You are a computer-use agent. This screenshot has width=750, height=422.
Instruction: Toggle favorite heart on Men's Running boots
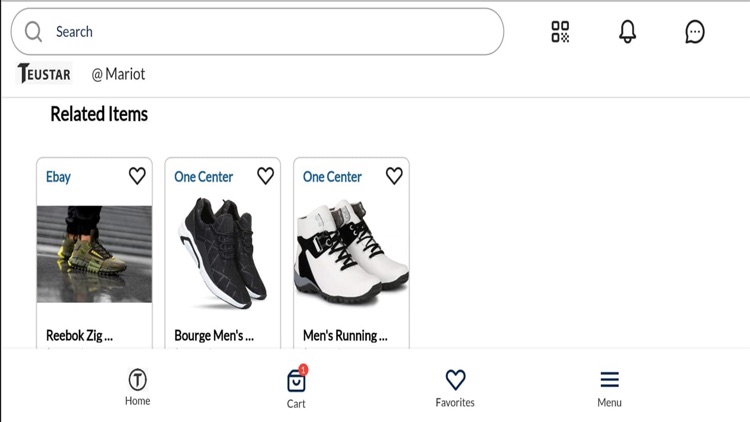394,176
